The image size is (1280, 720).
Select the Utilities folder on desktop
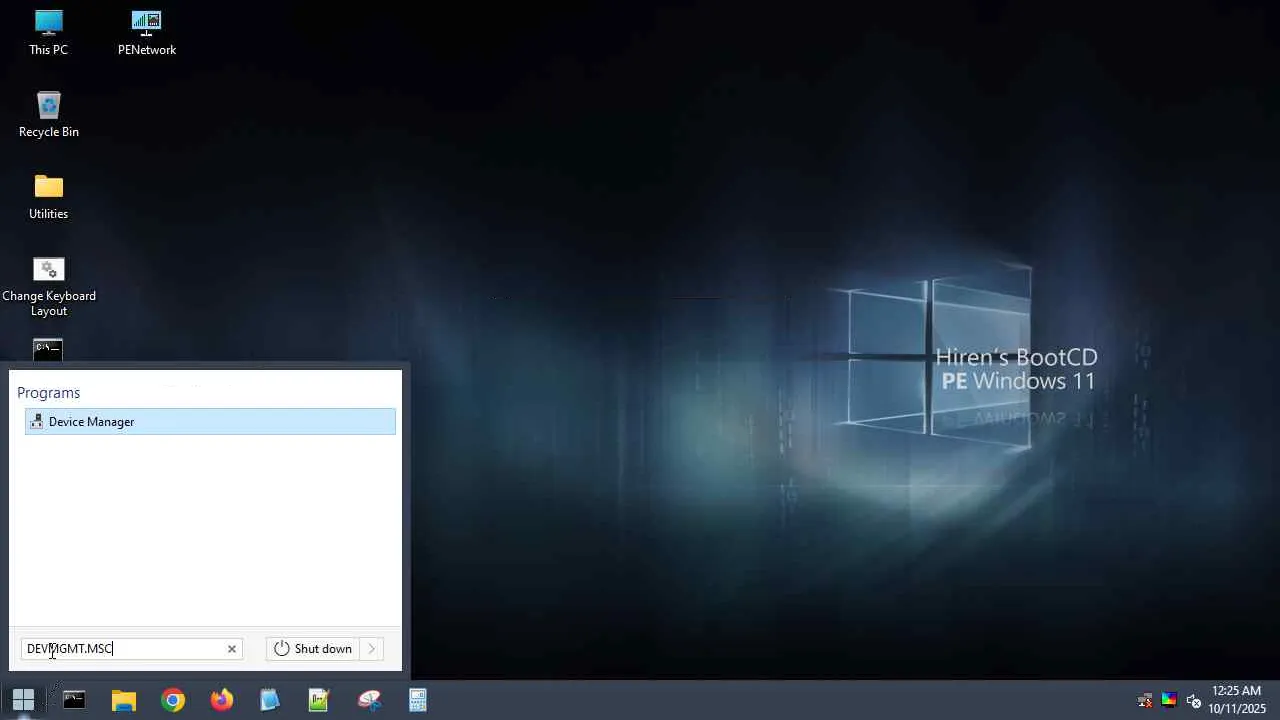point(48,197)
